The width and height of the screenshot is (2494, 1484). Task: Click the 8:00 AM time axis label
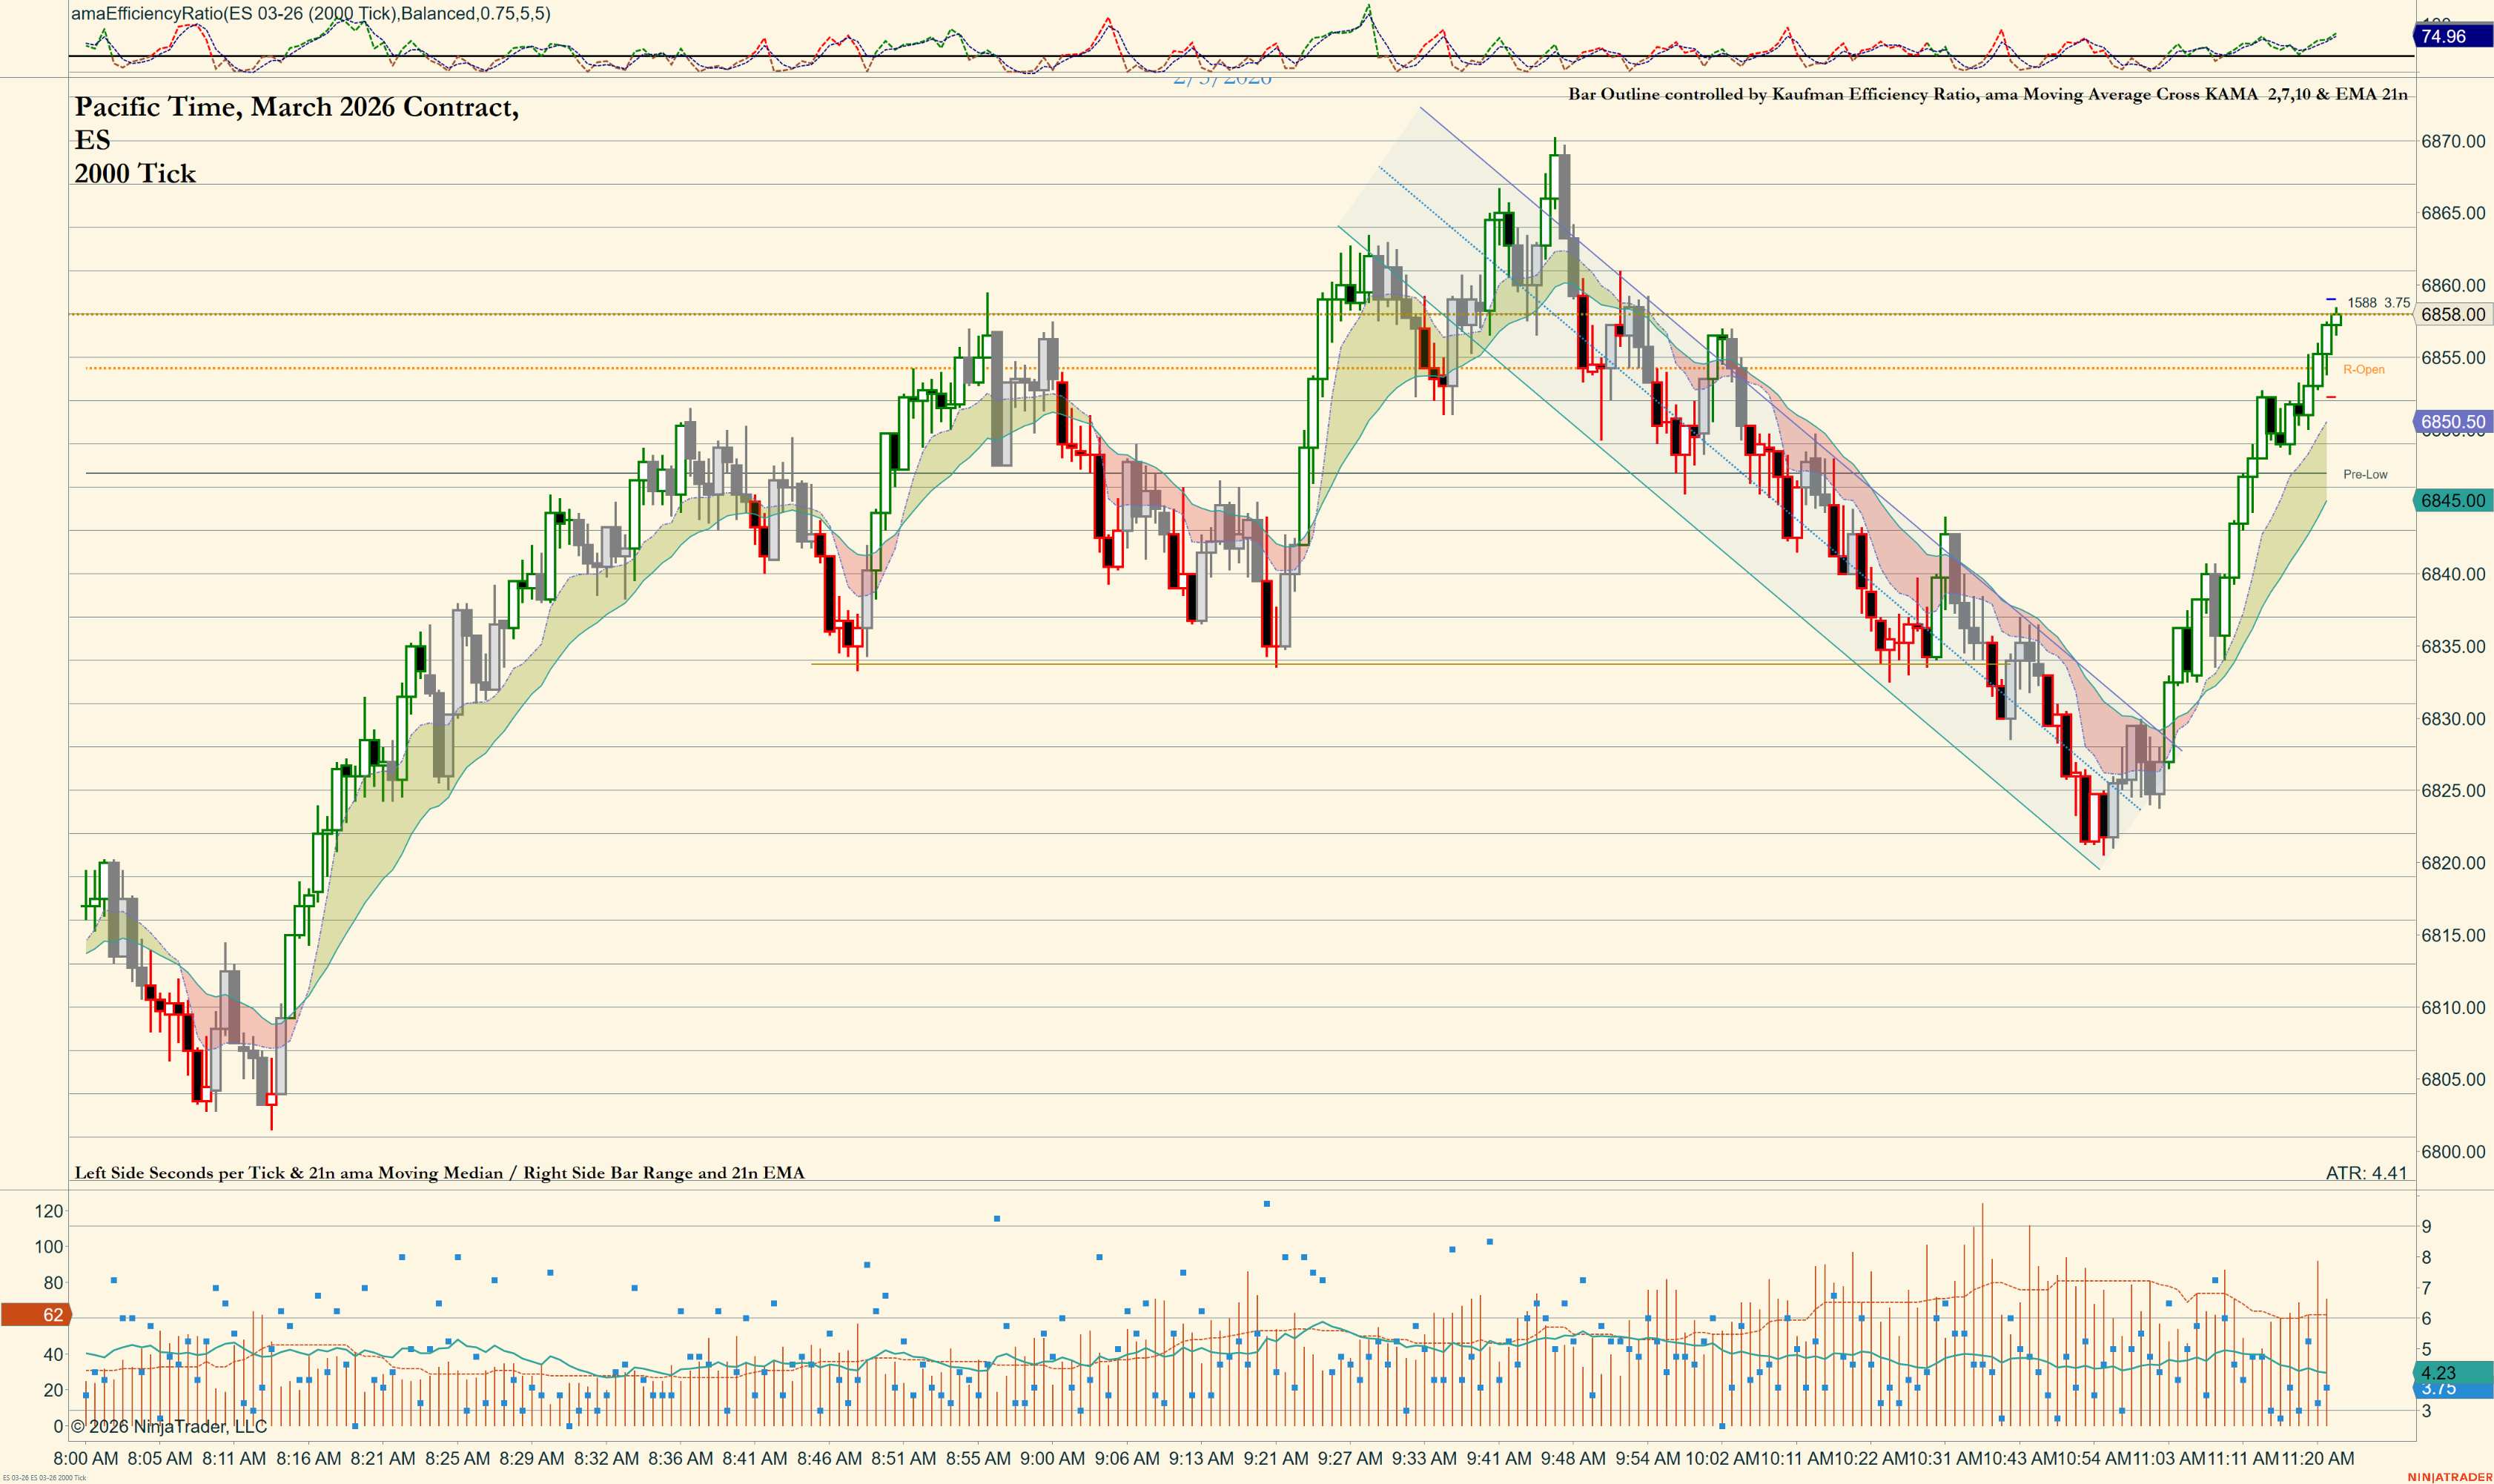(85, 1458)
